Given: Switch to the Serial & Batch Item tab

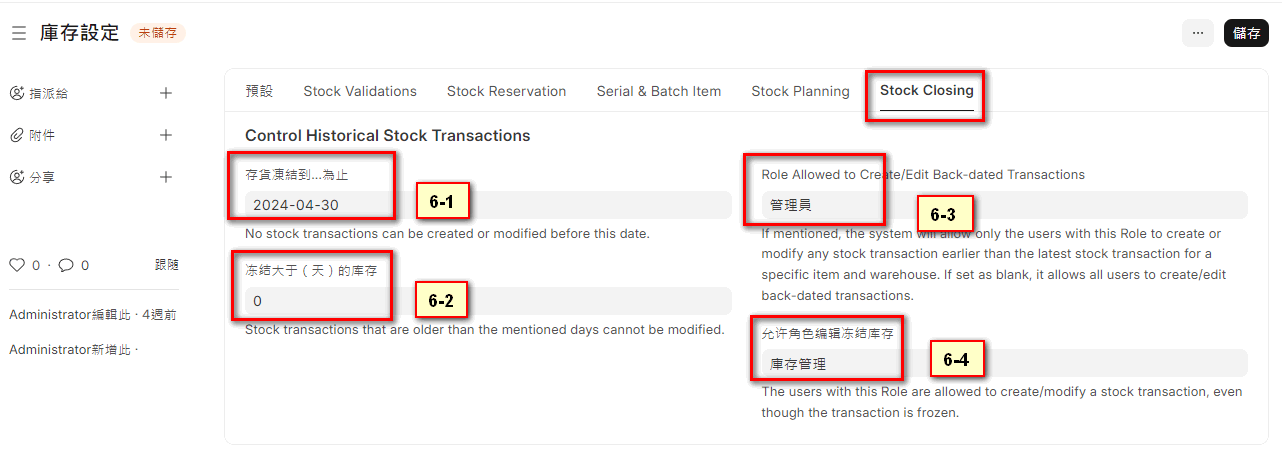Looking at the screenshot, I should point(659,91).
